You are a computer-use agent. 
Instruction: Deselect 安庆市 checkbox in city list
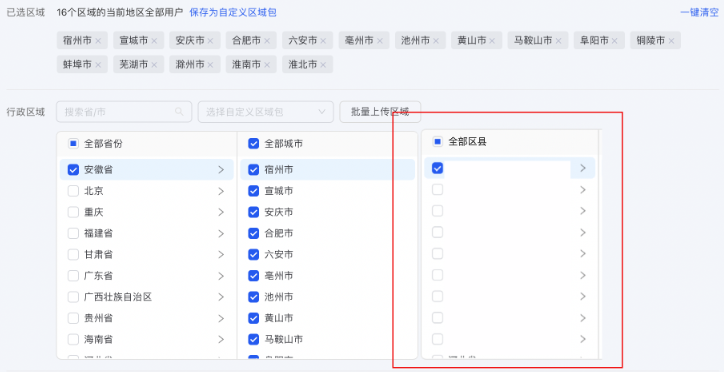click(x=253, y=212)
